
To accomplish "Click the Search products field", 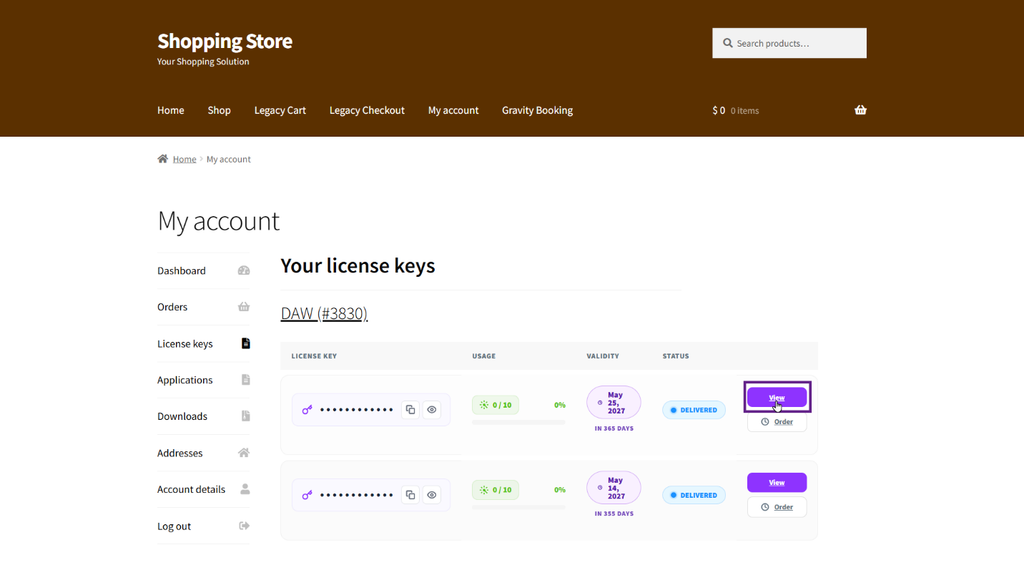I will click(790, 43).
